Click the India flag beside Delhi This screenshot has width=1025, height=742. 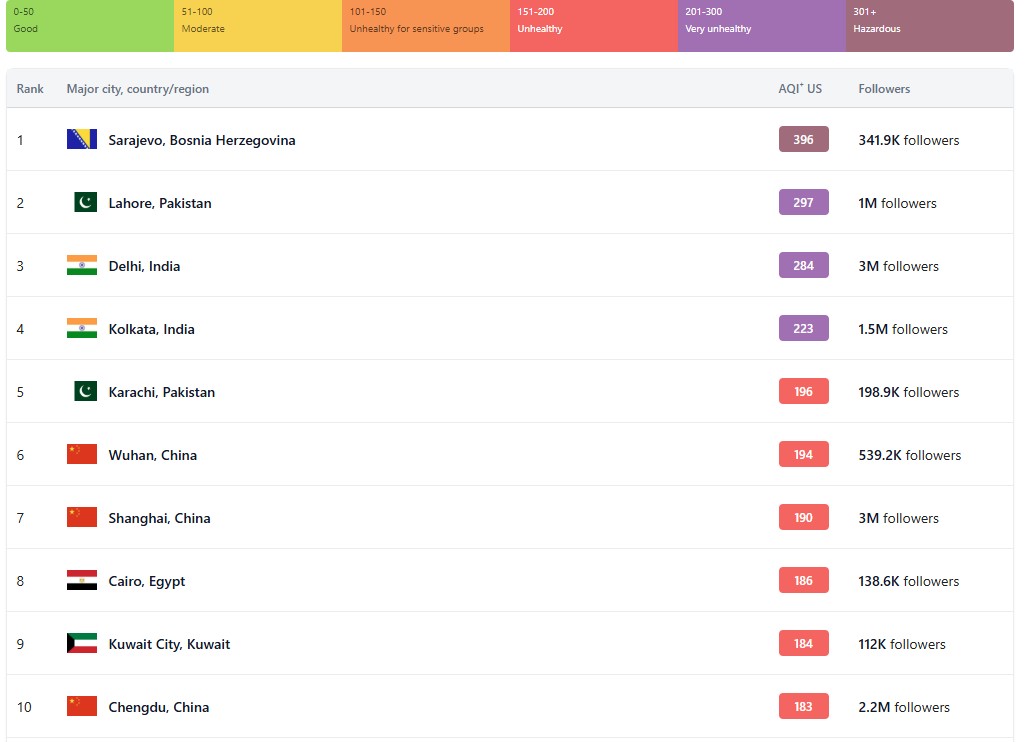82,266
